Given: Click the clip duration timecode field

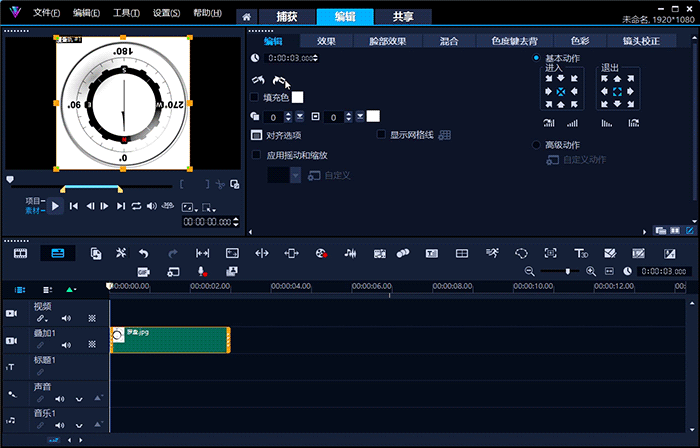Looking at the screenshot, I should tap(292, 58).
